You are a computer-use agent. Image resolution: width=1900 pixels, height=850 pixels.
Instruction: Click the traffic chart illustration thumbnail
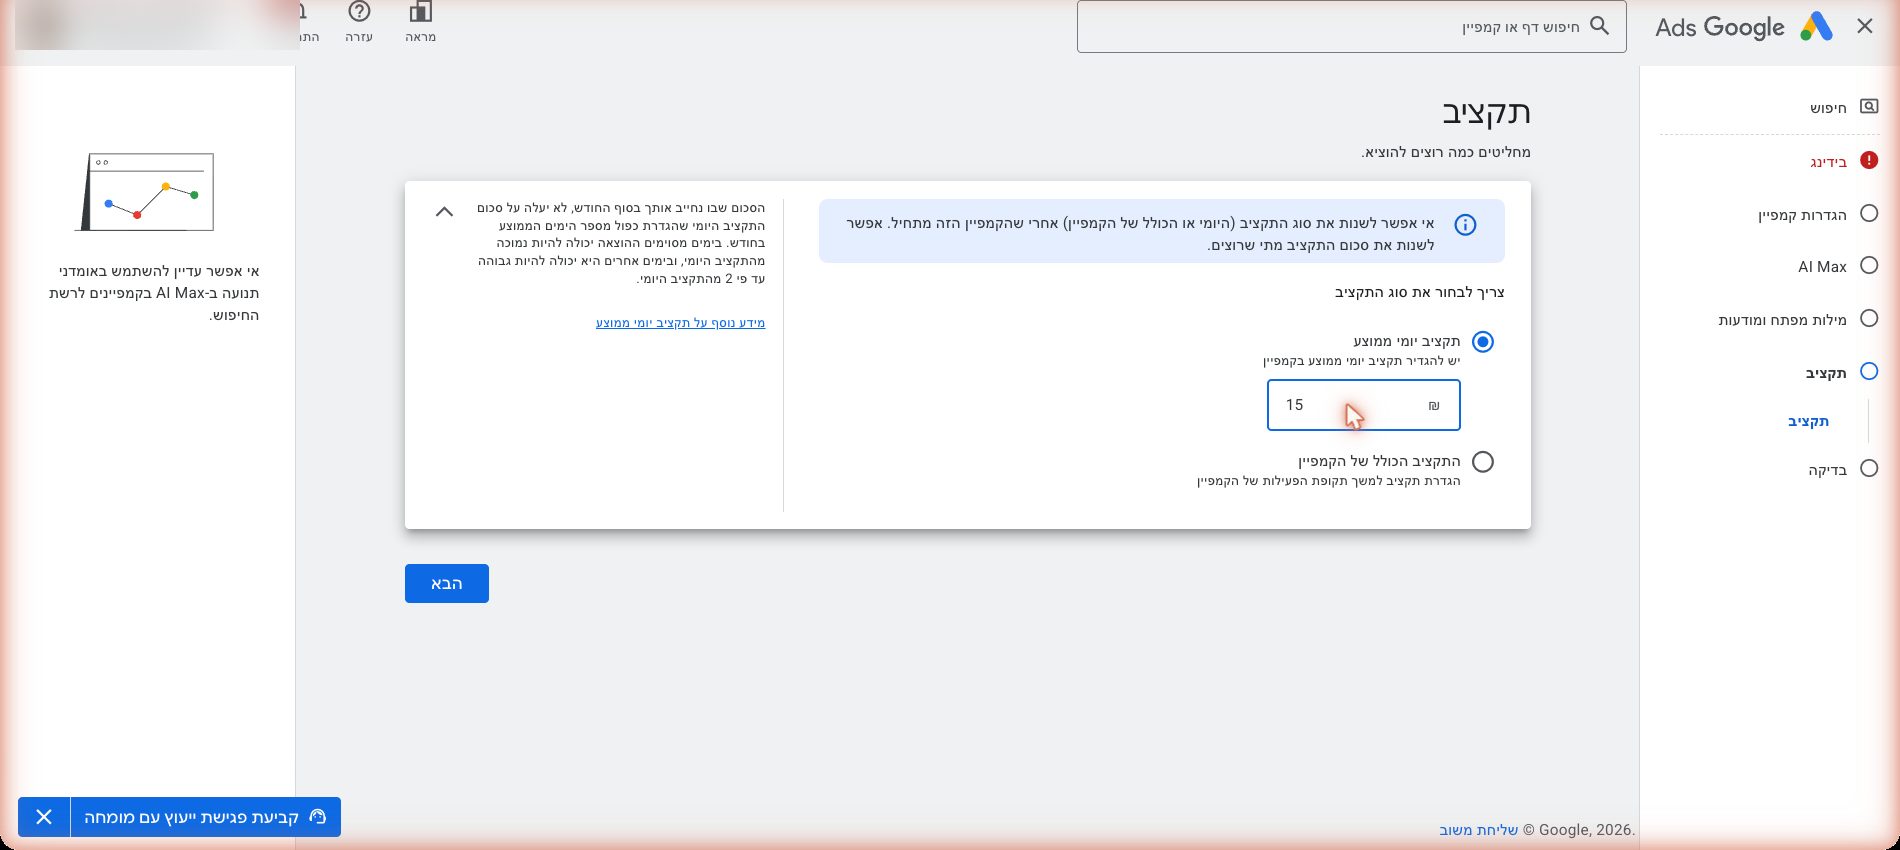(145, 192)
